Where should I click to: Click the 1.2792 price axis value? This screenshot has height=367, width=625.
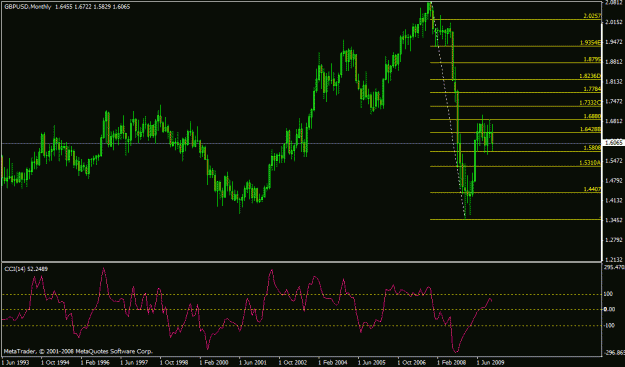pyautogui.click(x=614, y=240)
